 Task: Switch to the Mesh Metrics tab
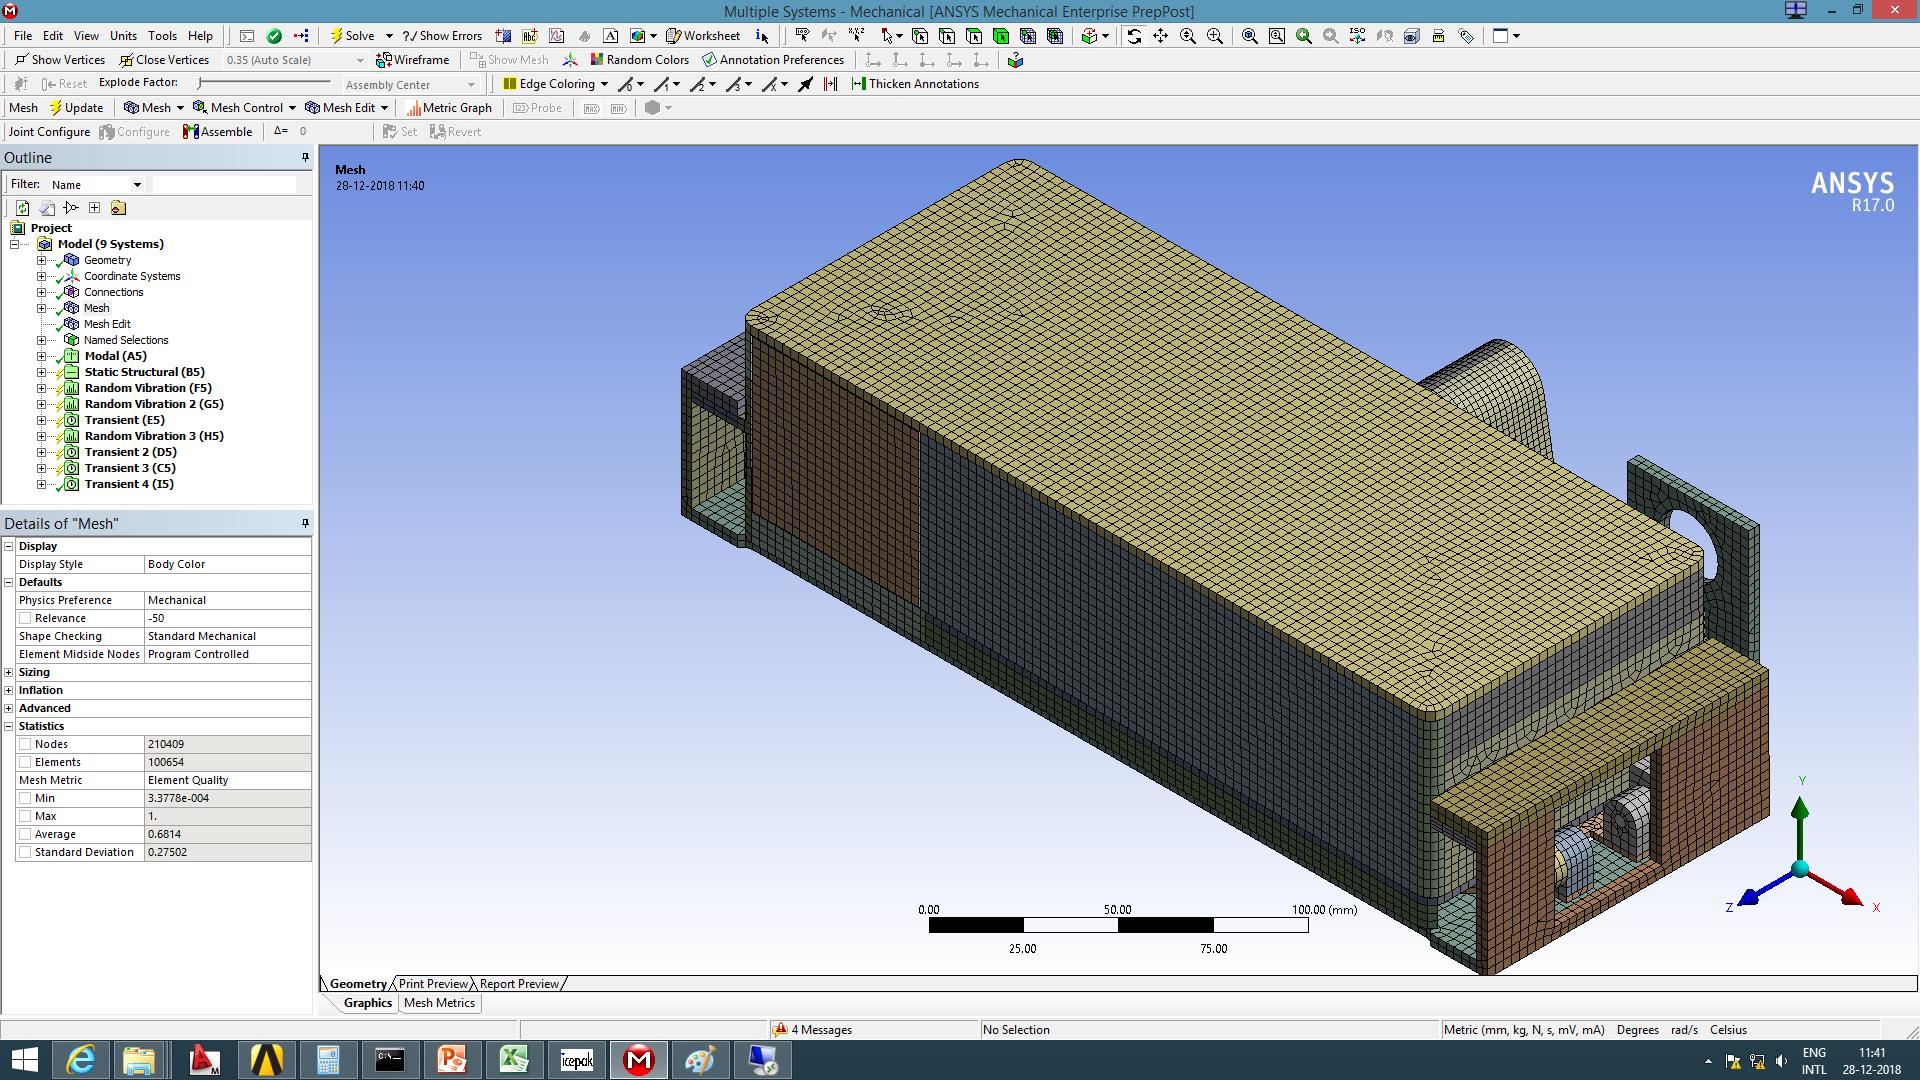[x=439, y=1003]
